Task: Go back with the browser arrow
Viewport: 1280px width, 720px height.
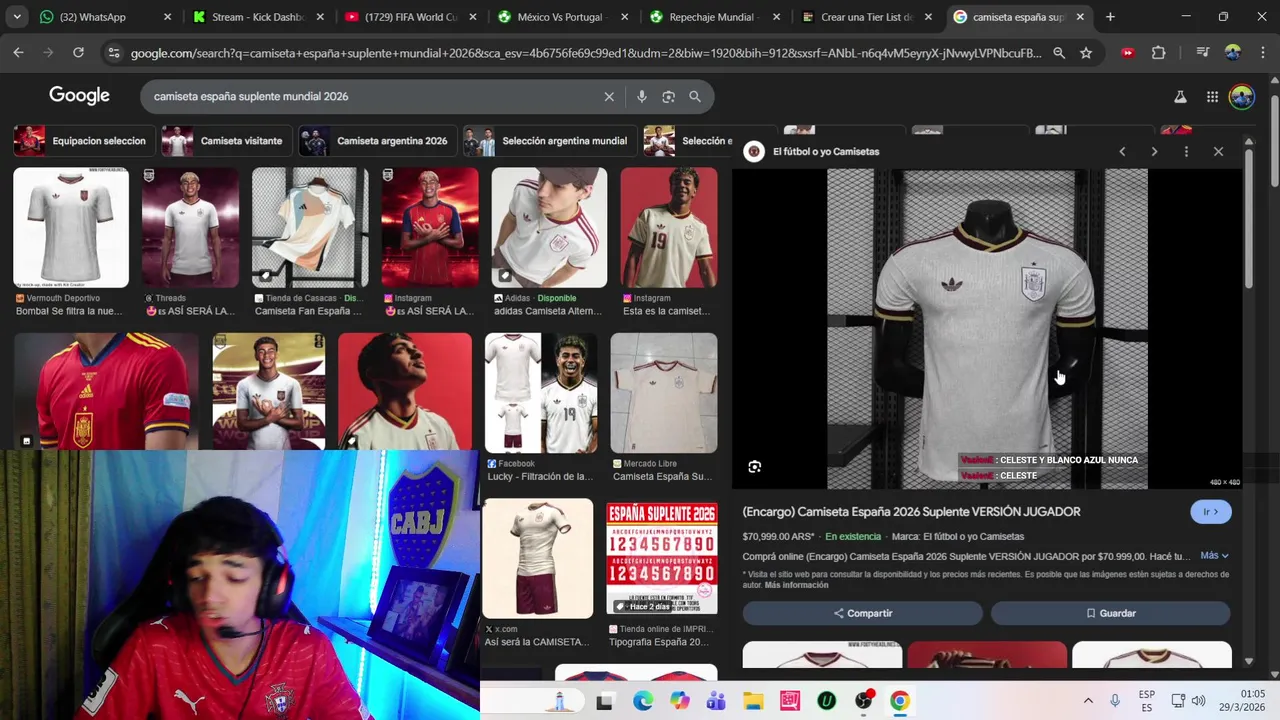Action: 18,53
